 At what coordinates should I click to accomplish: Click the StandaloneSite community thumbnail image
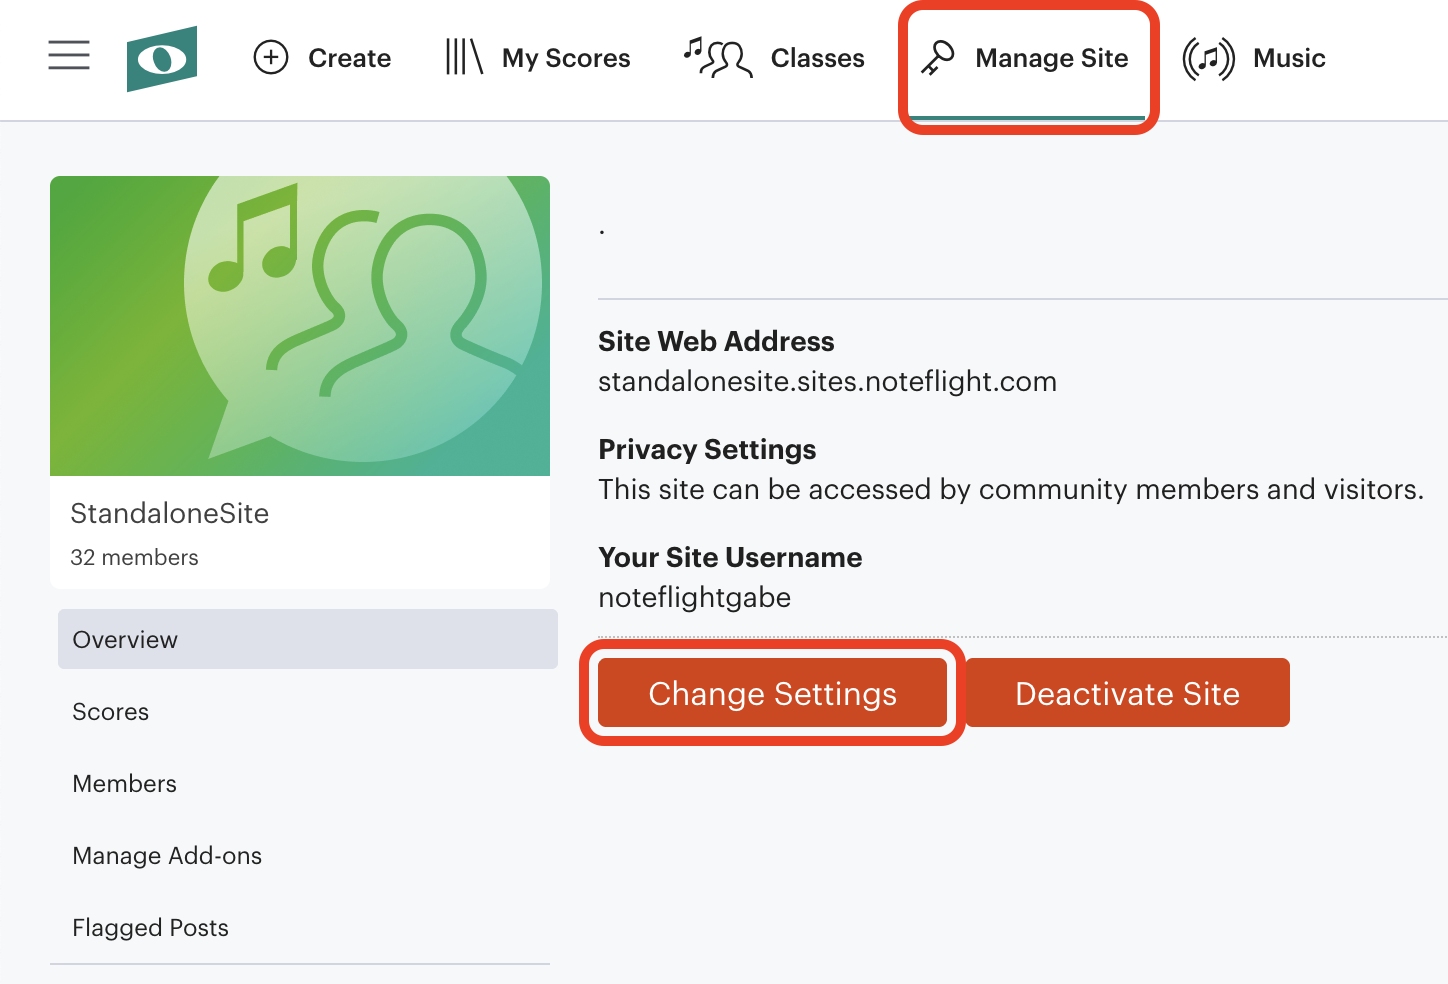pyautogui.click(x=300, y=326)
